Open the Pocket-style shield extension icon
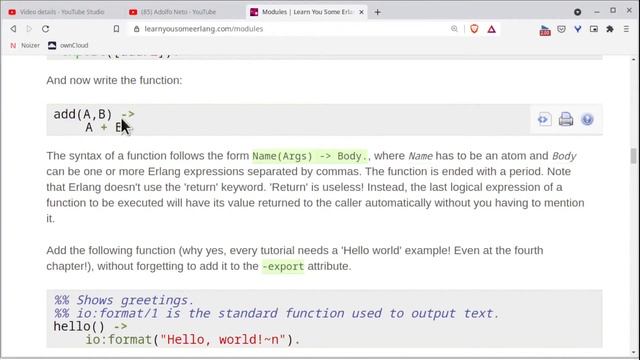This screenshot has width=640, height=360. point(562,29)
